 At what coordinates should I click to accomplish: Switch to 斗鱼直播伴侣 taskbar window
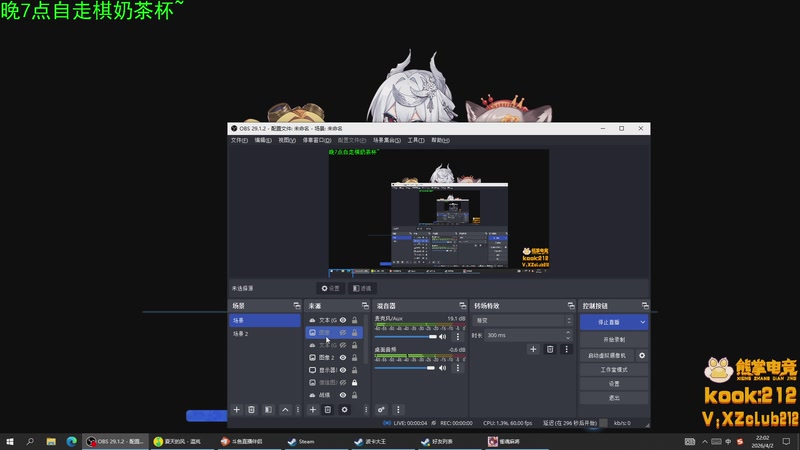pyautogui.click(x=249, y=441)
